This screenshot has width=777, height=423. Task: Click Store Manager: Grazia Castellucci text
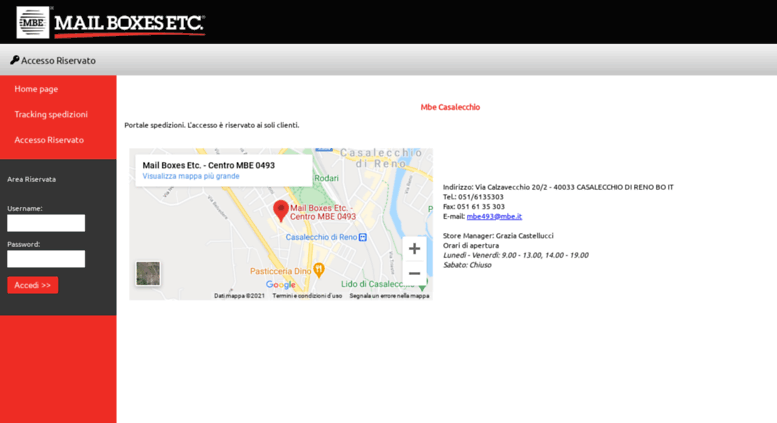(498, 236)
